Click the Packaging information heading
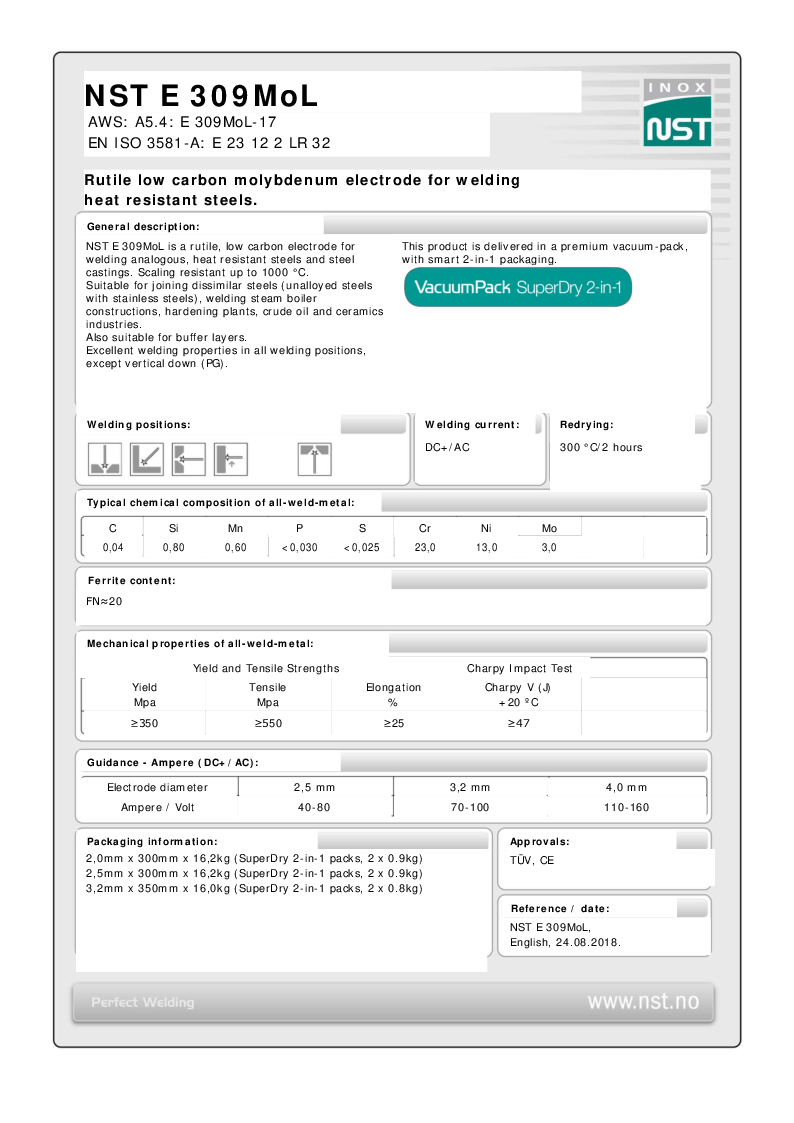 click(x=152, y=842)
